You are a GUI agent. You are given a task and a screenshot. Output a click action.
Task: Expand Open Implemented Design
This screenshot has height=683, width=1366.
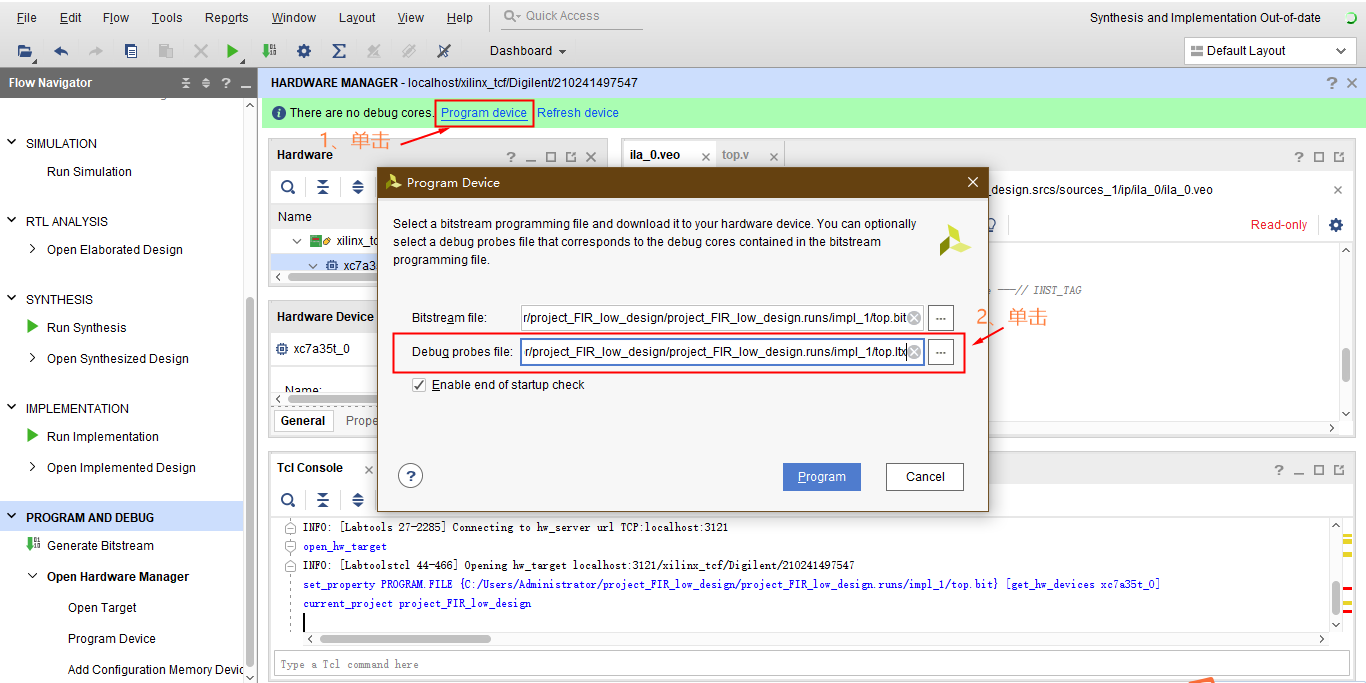pyautogui.click(x=33, y=468)
